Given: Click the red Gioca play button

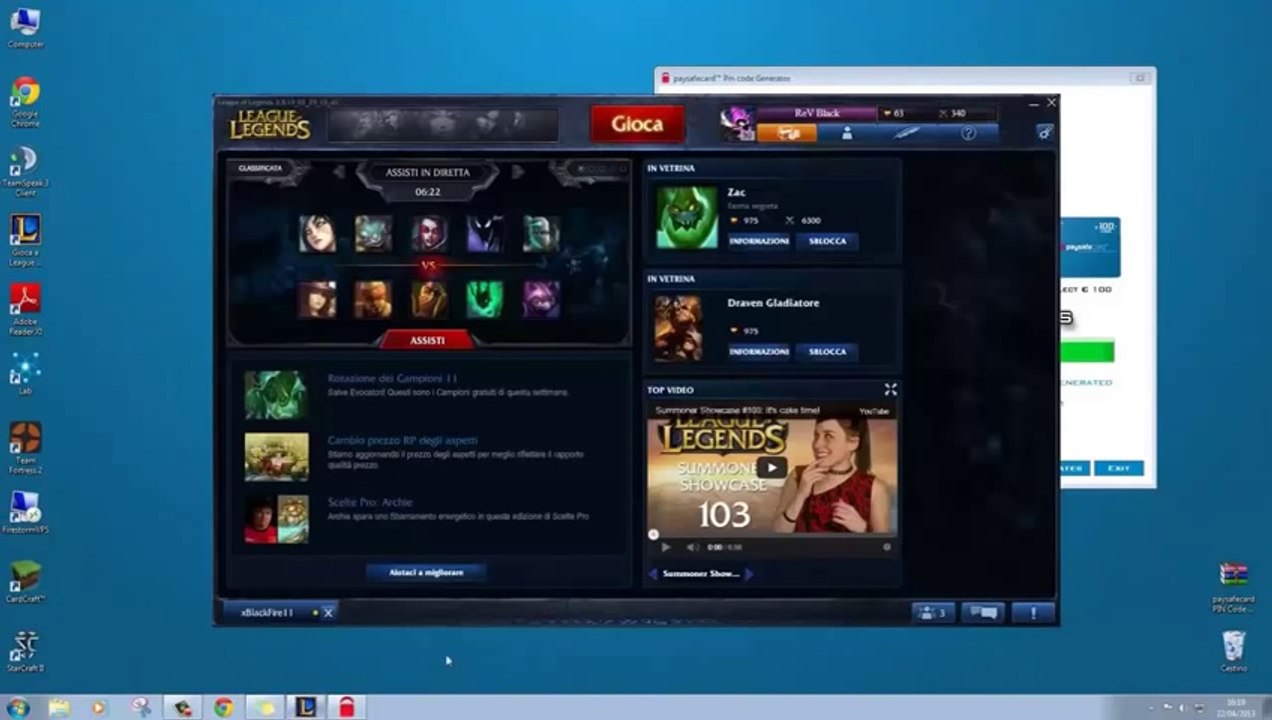Looking at the screenshot, I should point(637,124).
